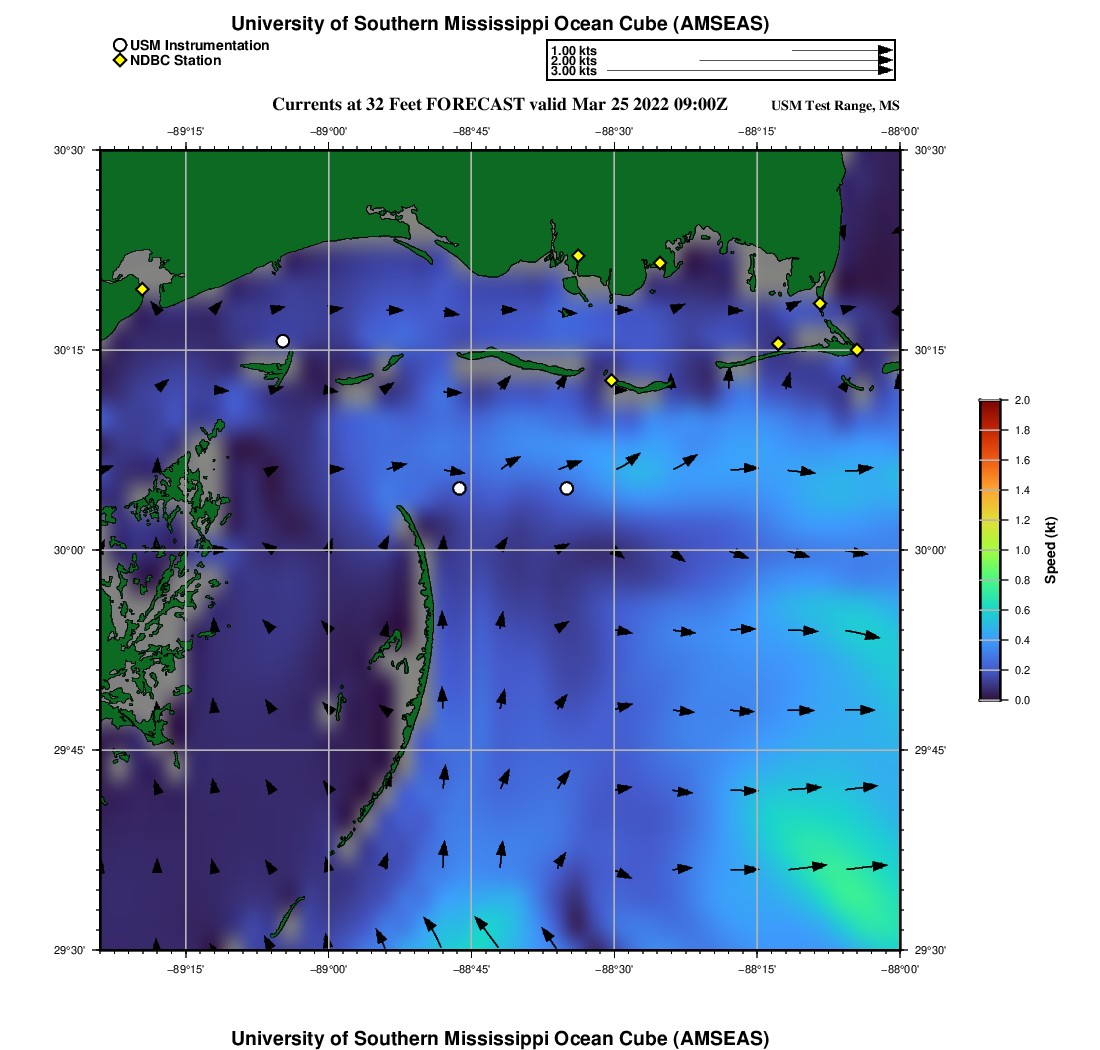Viewport: 1100px width, 1050px height.
Task: Click the NDBC diamond on the barrier island
Action: (611, 380)
